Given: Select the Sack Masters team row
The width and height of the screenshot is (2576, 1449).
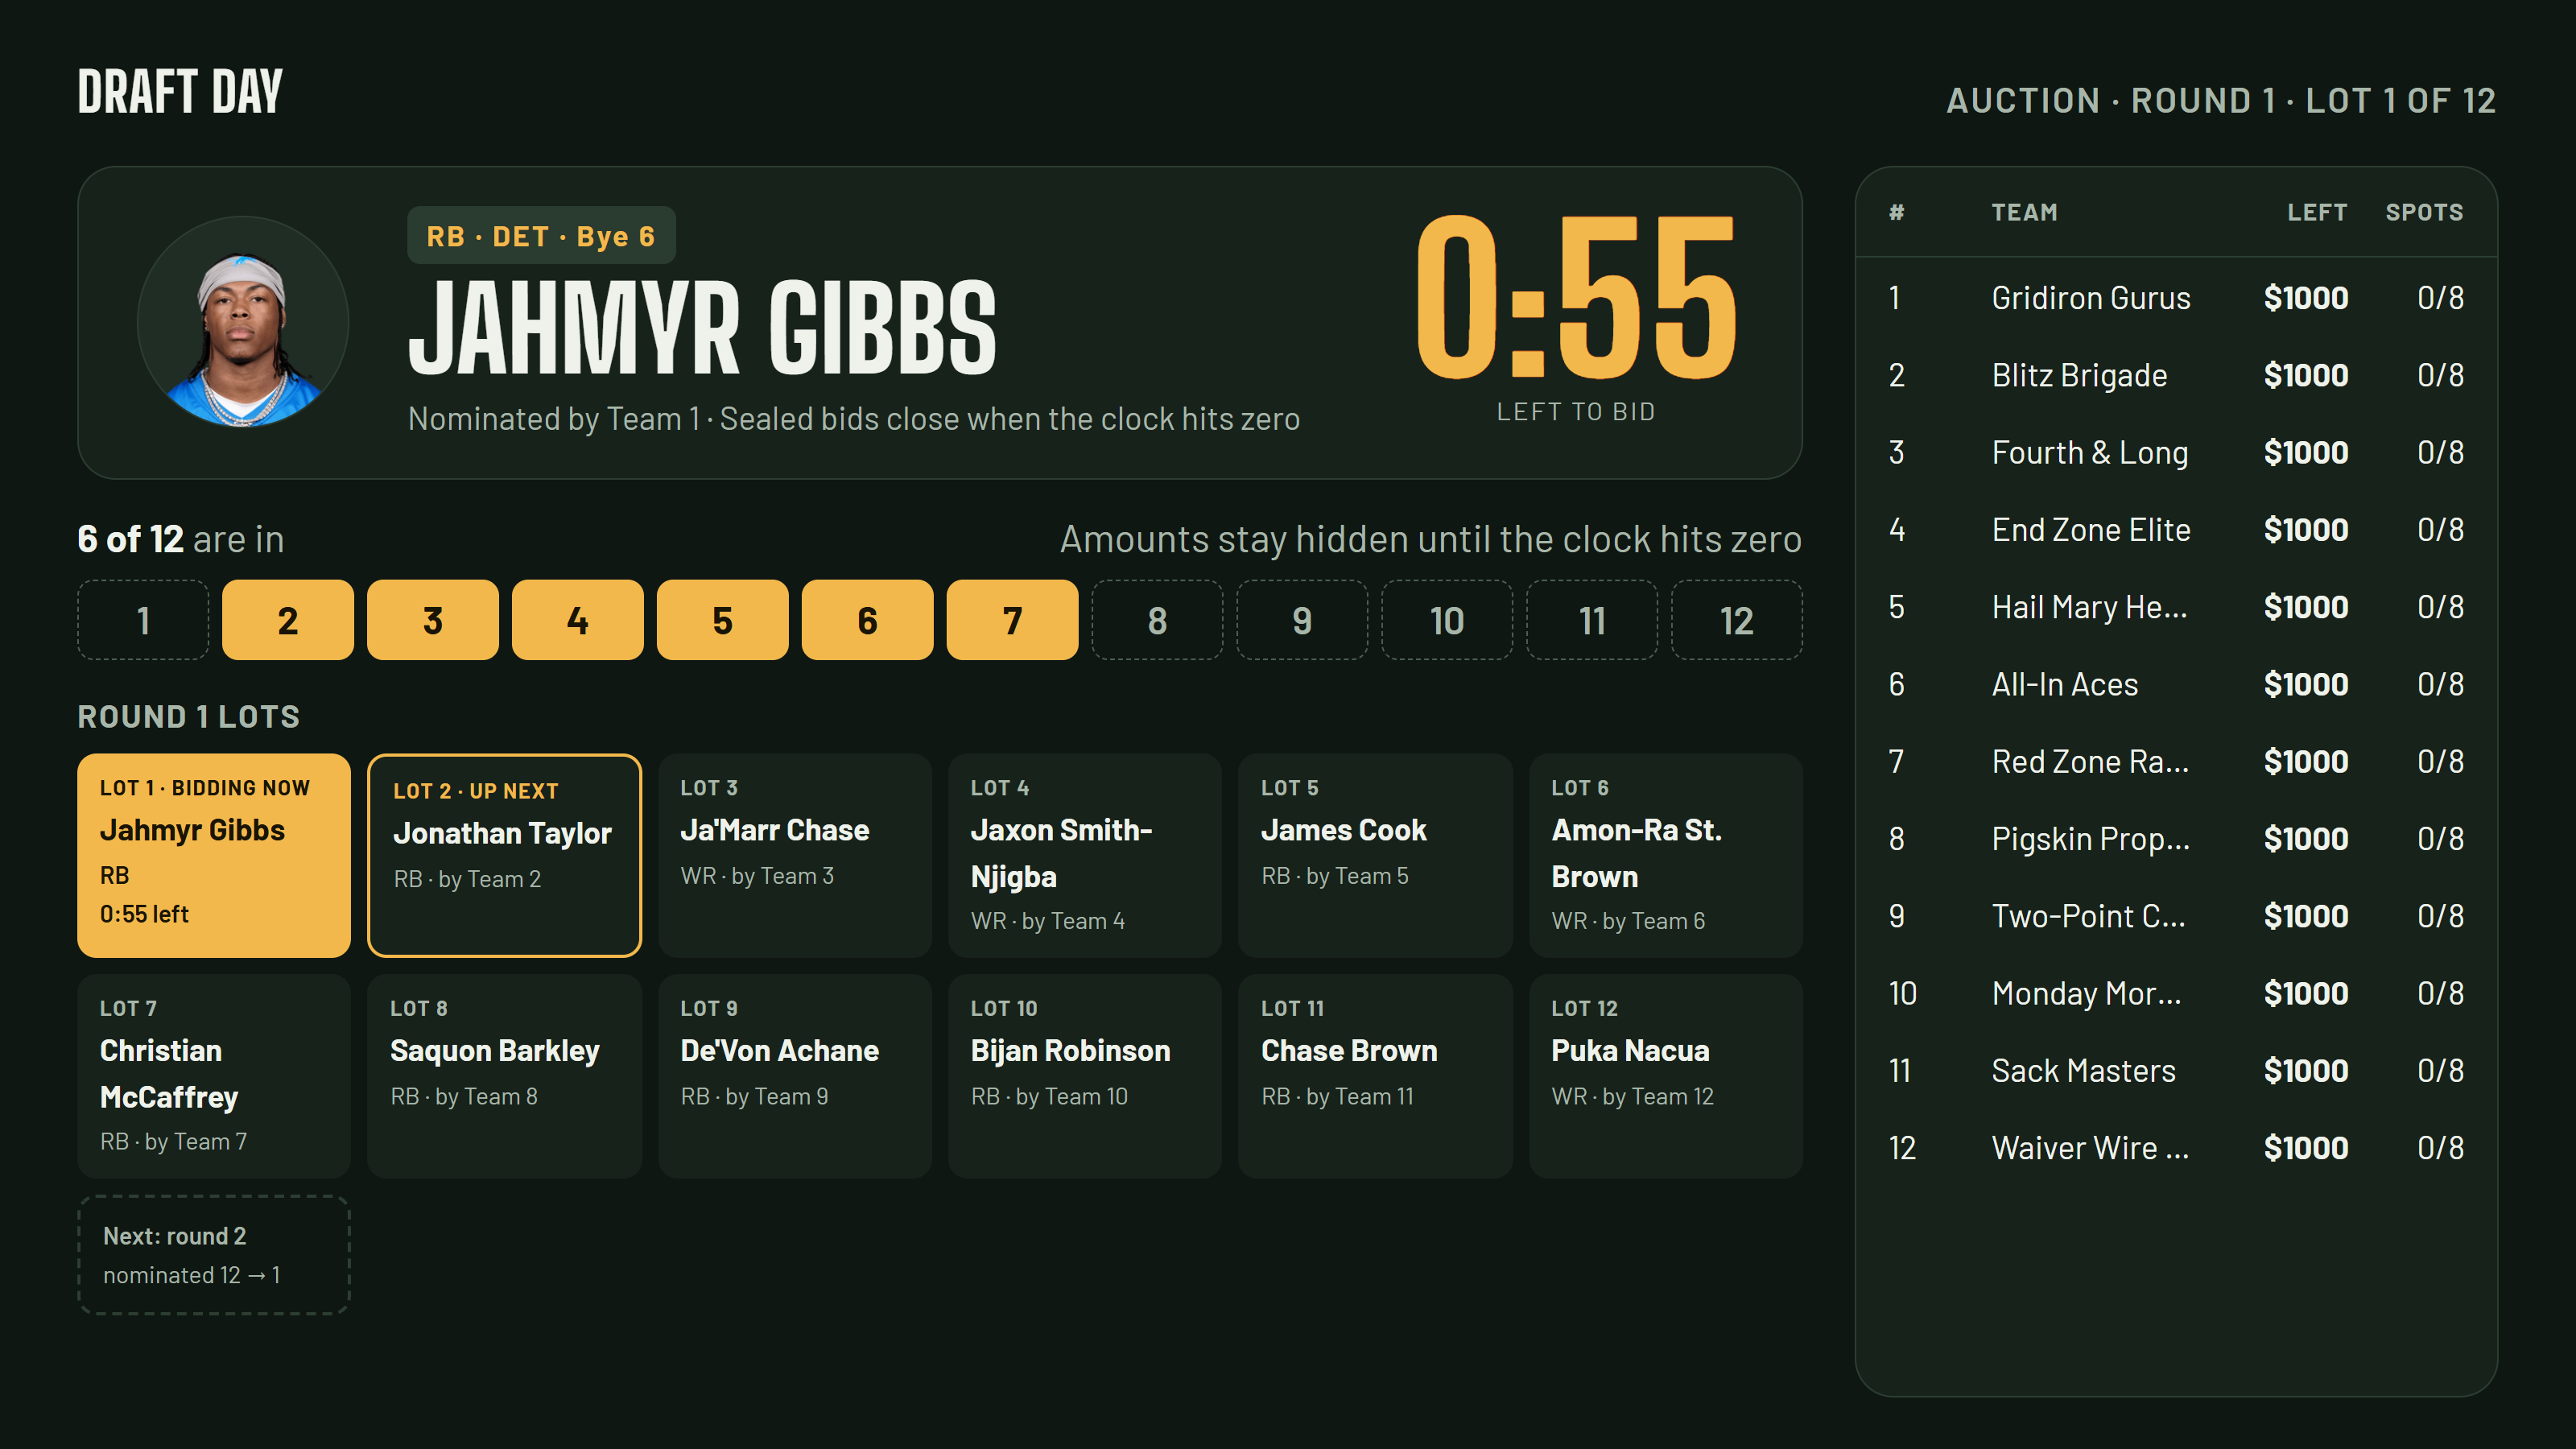Looking at the screenshot, I should (2176, 1071).
